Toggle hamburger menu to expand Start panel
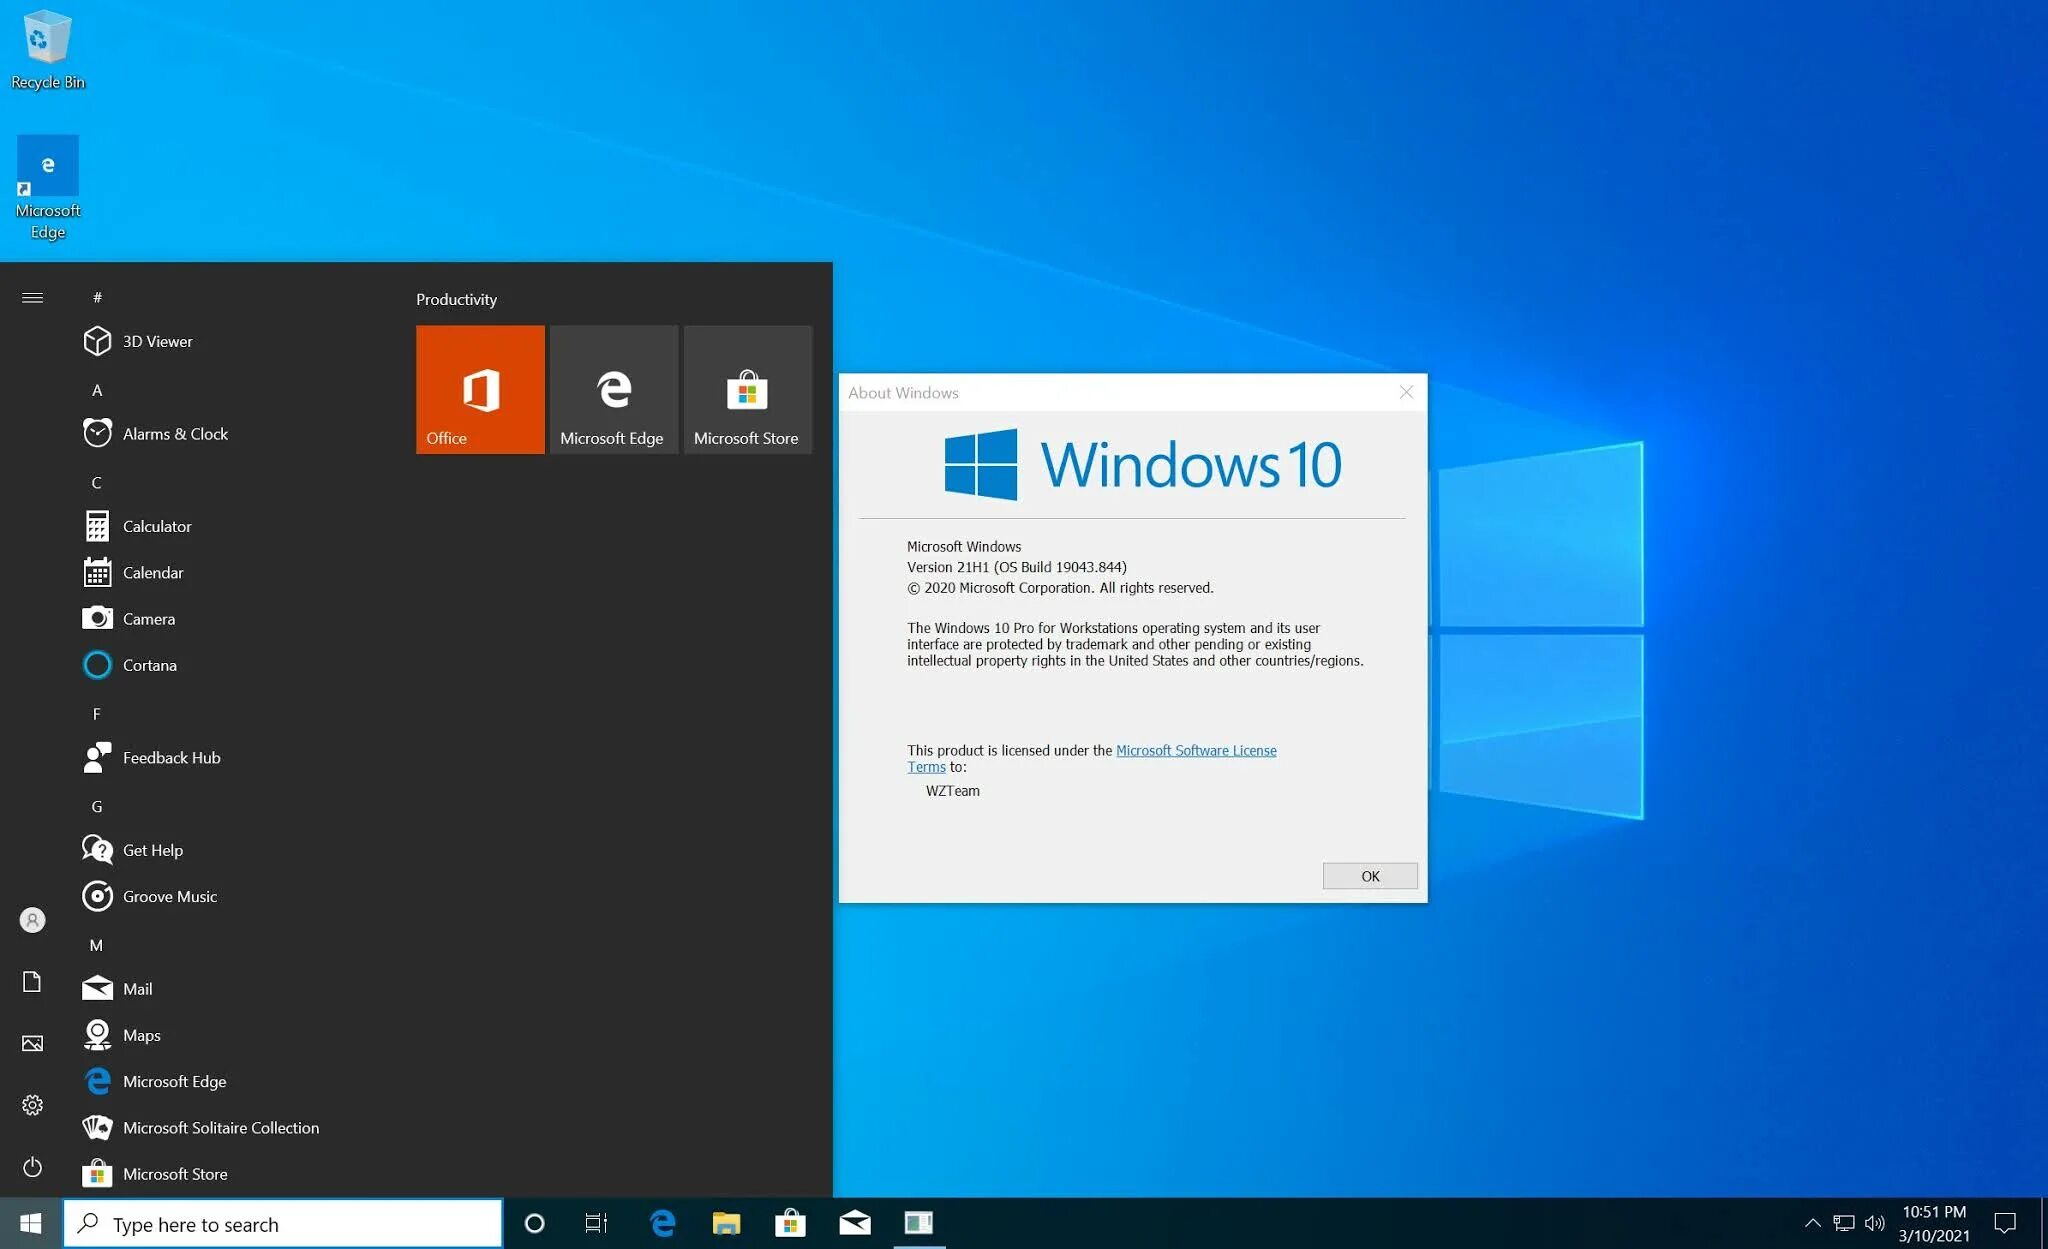This screenshot has width=2048, height=1249. [31, 297]
